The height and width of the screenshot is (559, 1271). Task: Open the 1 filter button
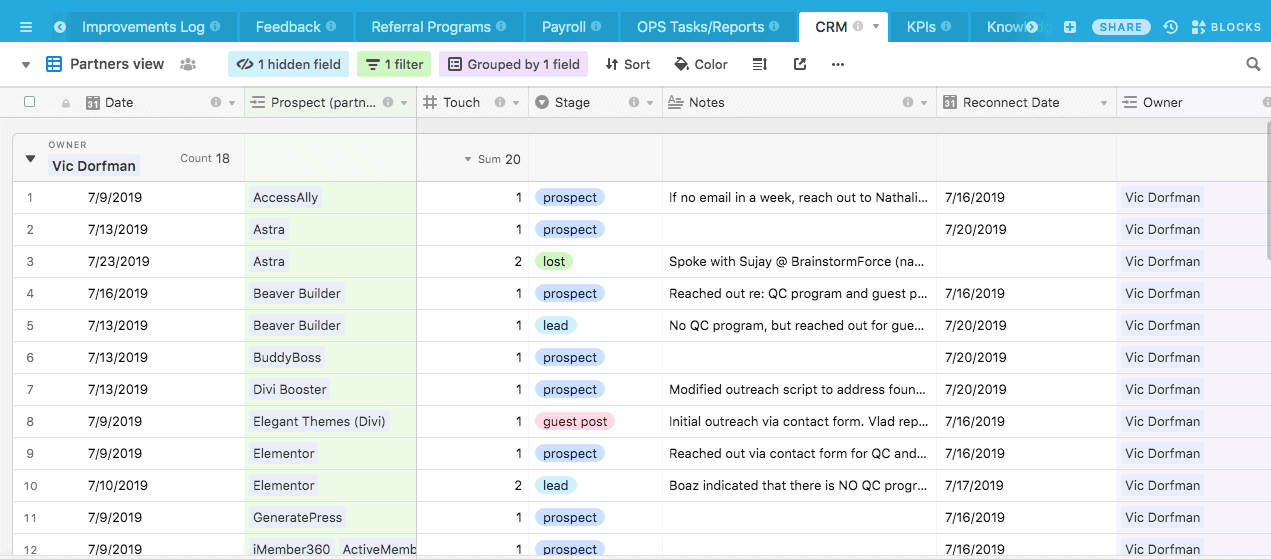[x=394, y=64]
